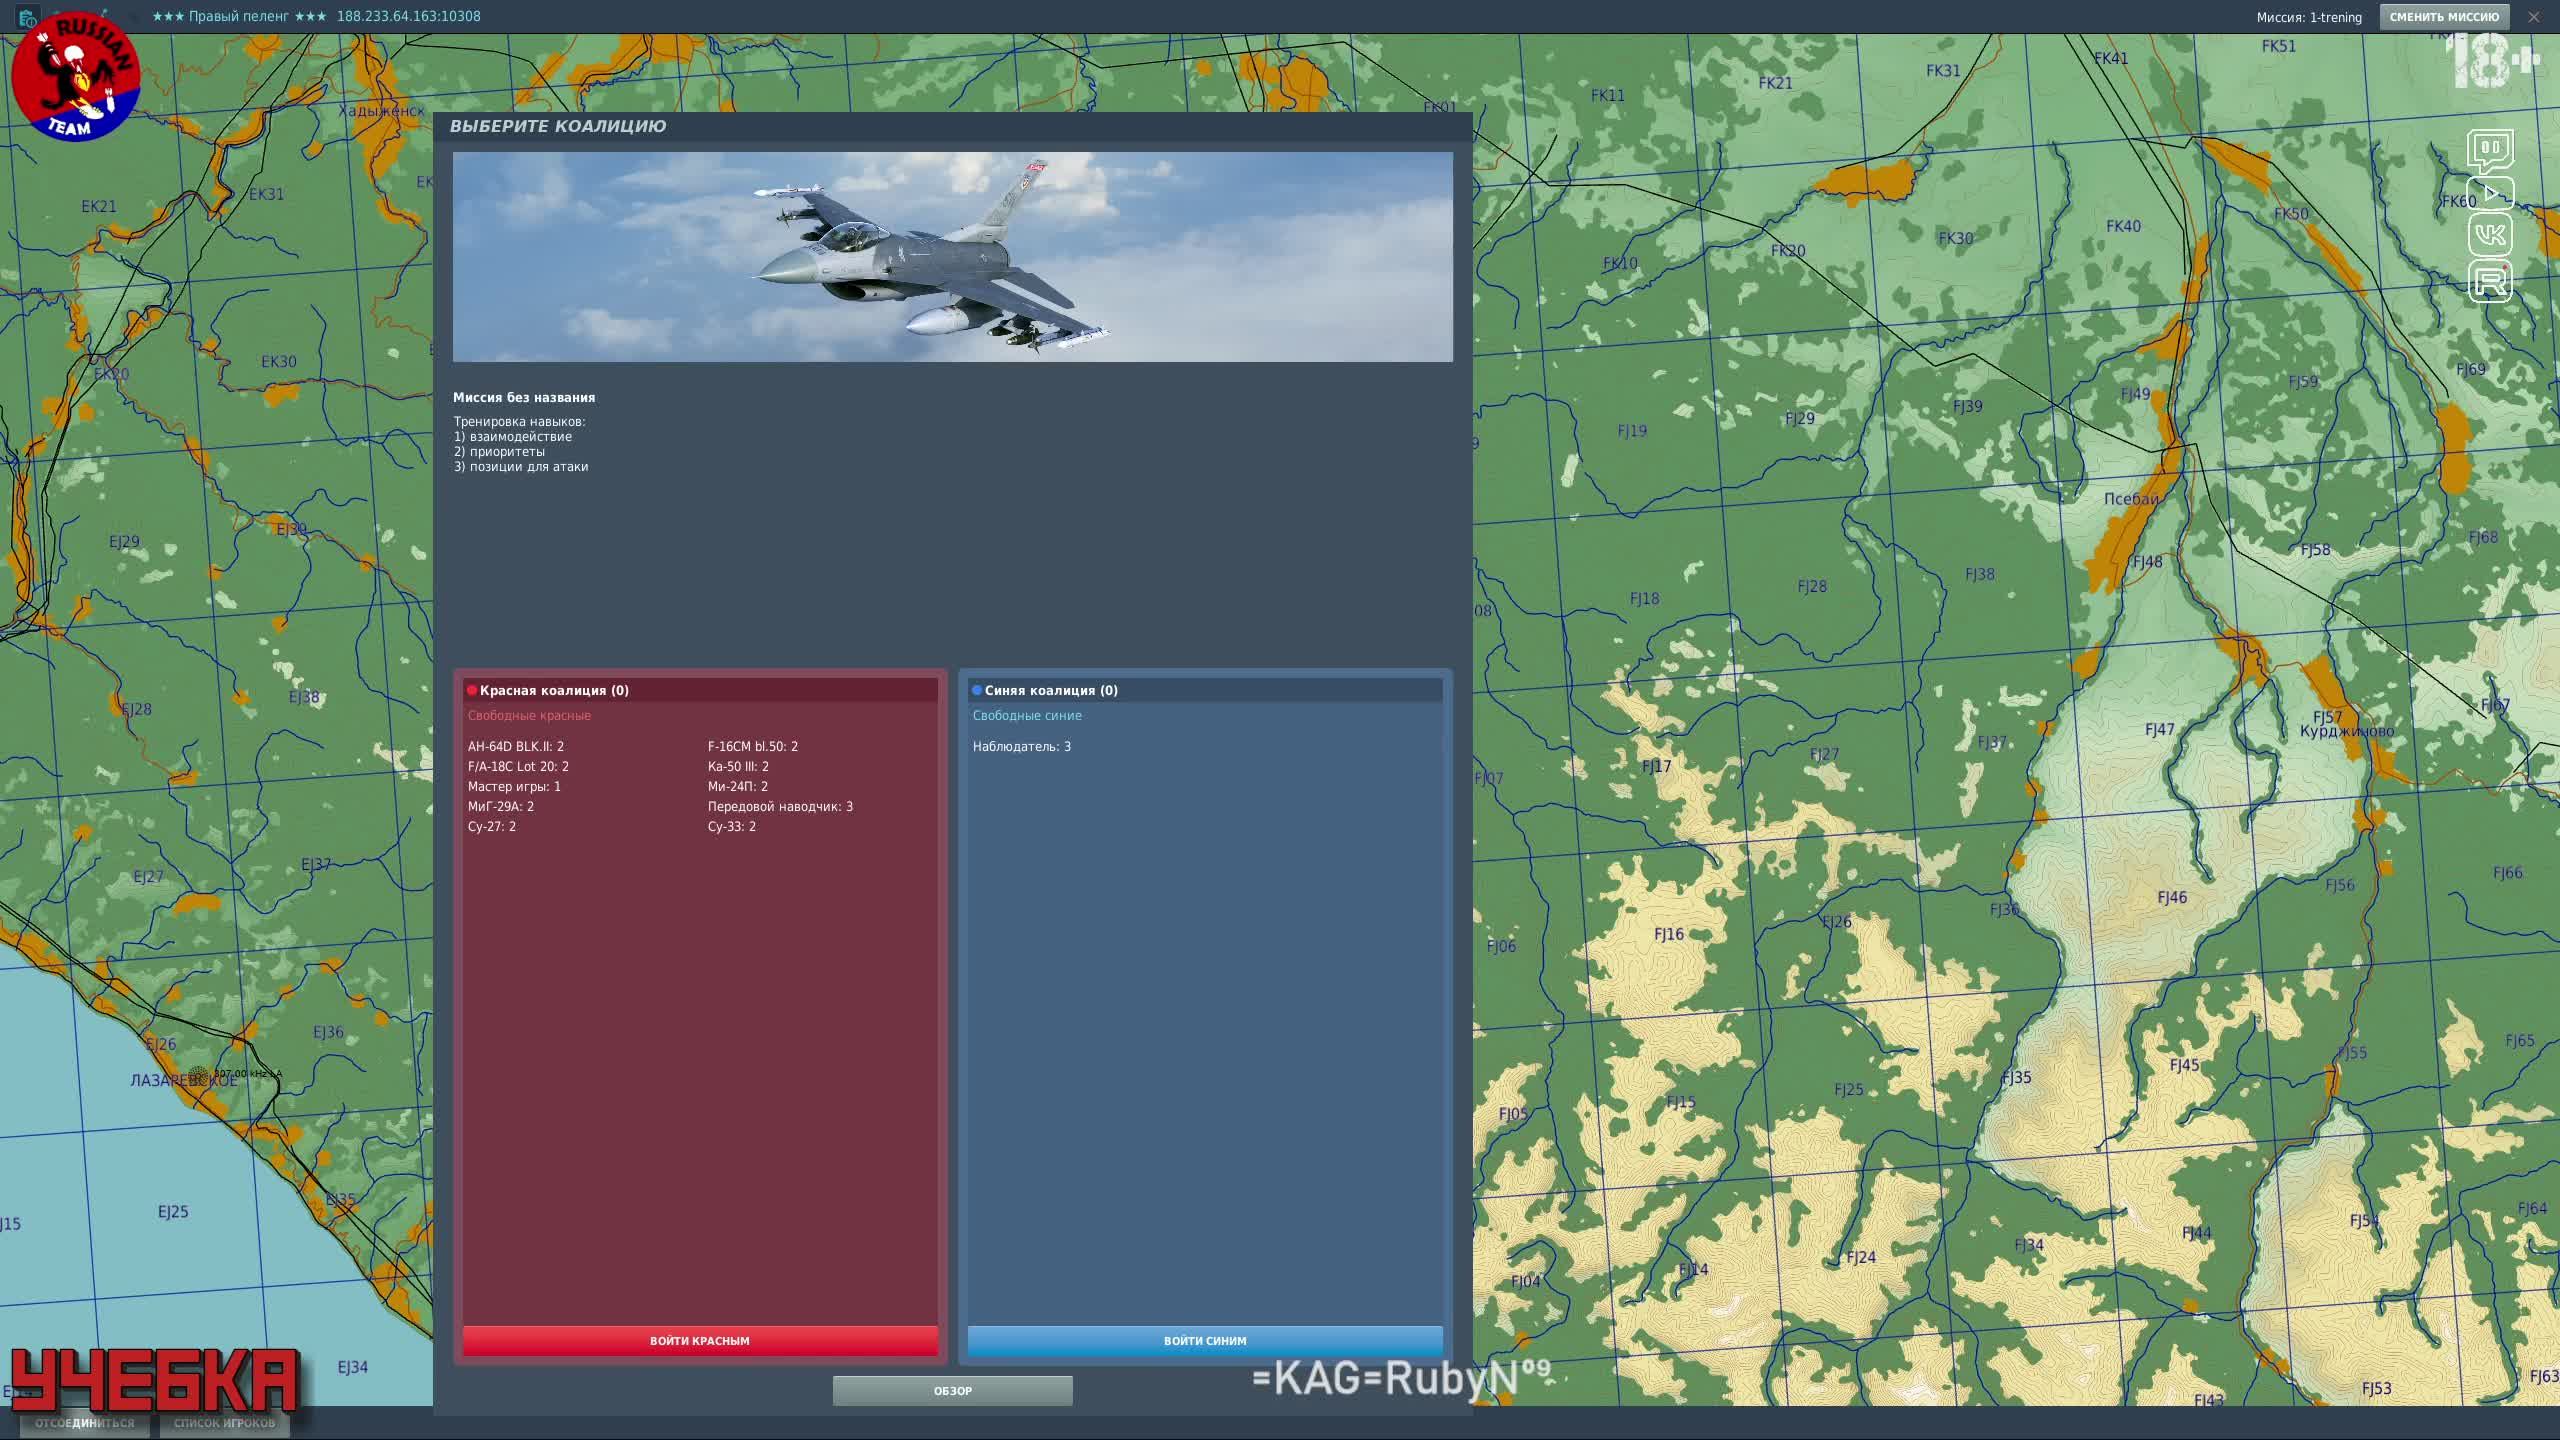Click the Обзор button
This screenshot has height=1440, width=2560.
(x=952, y=1390)
